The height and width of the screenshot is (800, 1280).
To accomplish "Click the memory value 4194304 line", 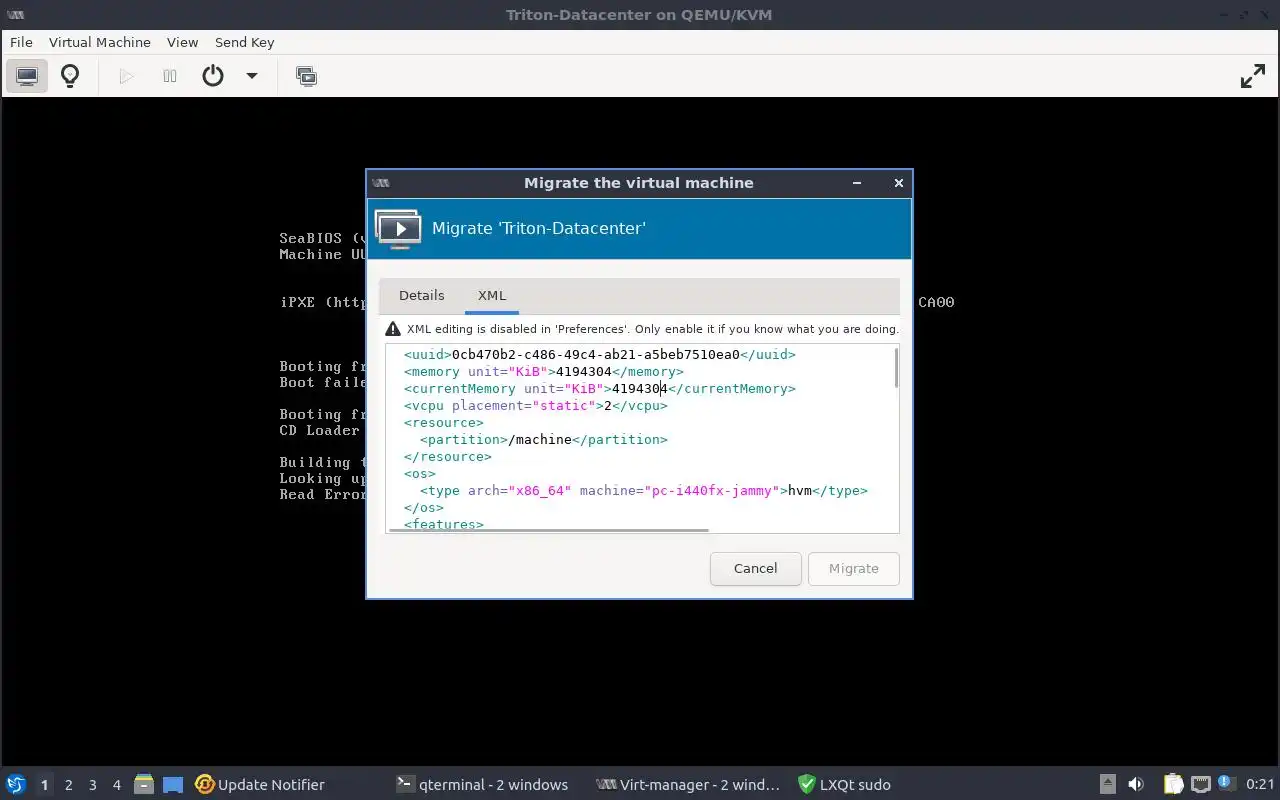I will (544, 371).
